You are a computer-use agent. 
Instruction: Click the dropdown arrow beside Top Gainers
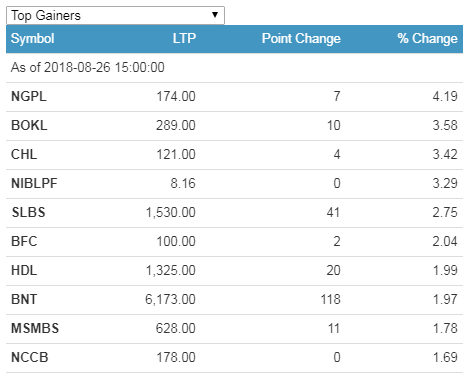pos(215,15)
